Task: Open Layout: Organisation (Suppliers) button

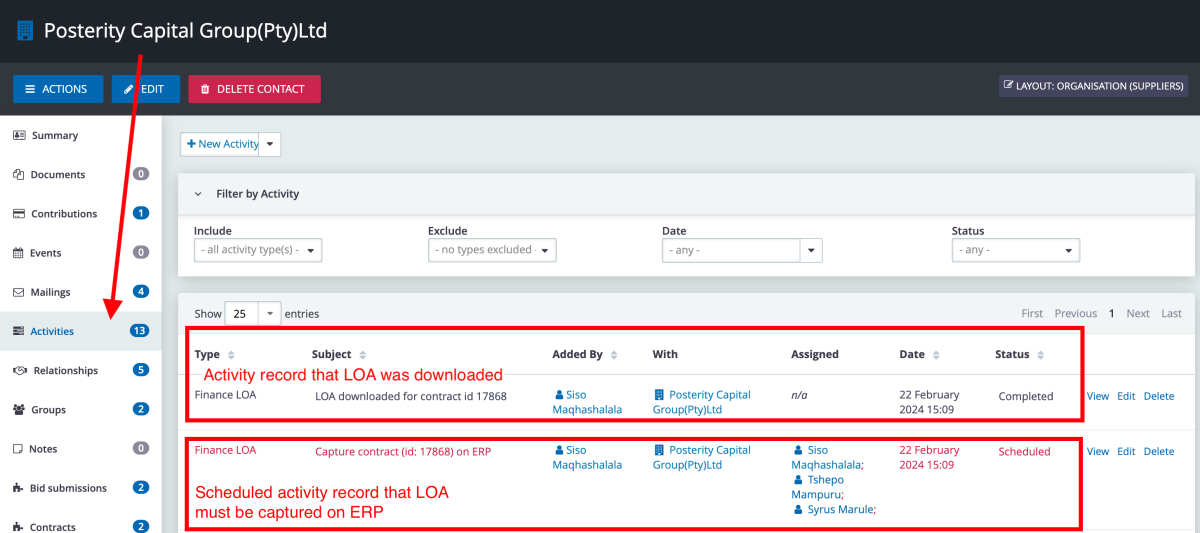Action: [1093, 86]
